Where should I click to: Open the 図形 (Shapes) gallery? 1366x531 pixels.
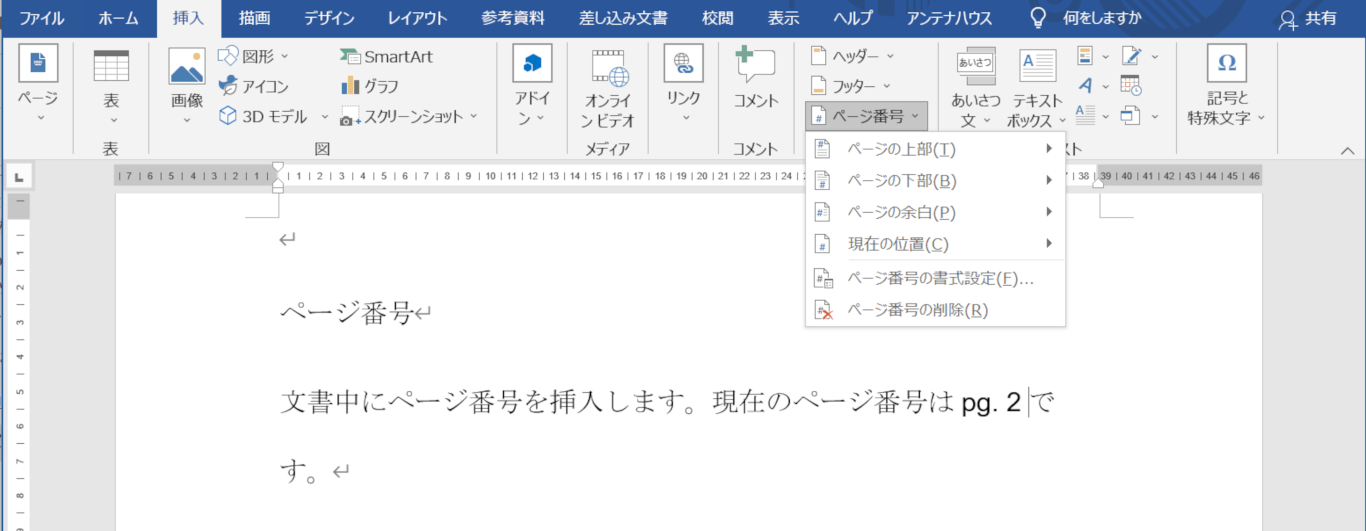(253, 55)
